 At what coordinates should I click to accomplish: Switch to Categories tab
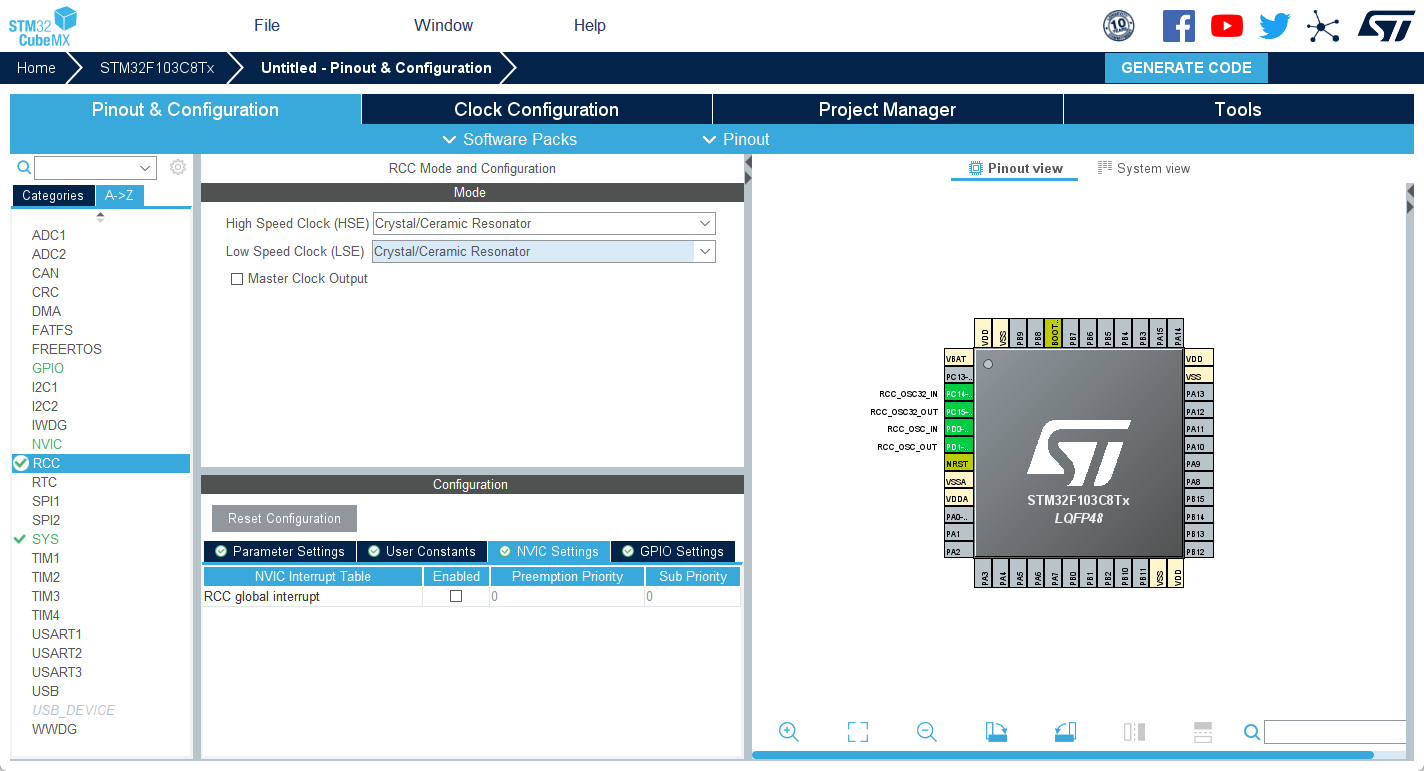(x=53, y=196)
